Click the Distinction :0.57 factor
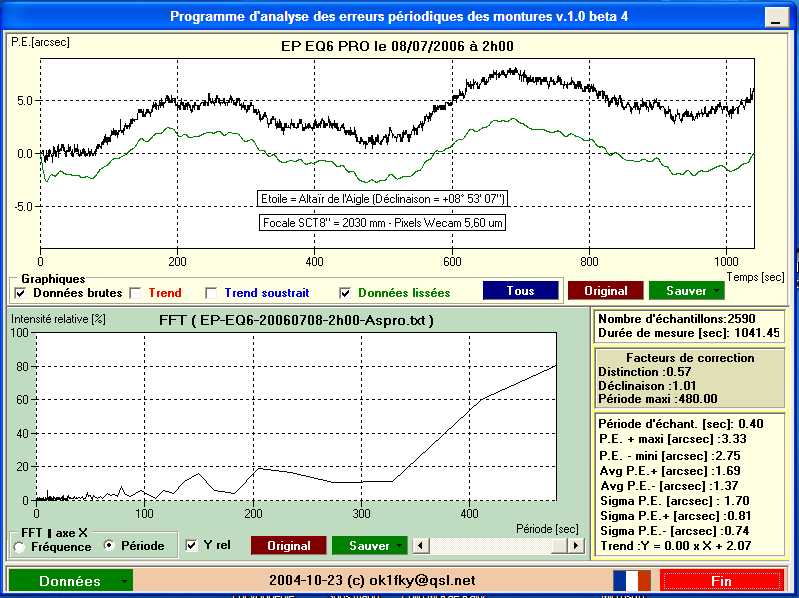 645,372
